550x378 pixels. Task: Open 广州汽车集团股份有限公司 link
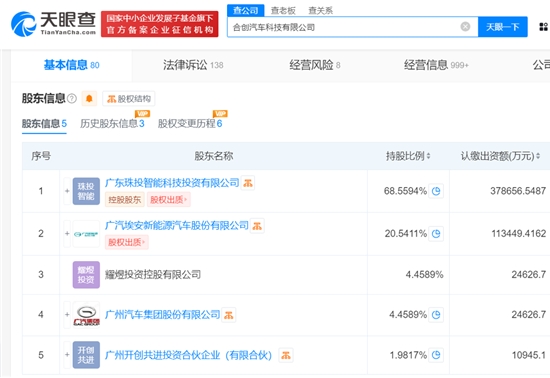pos(162,315)
